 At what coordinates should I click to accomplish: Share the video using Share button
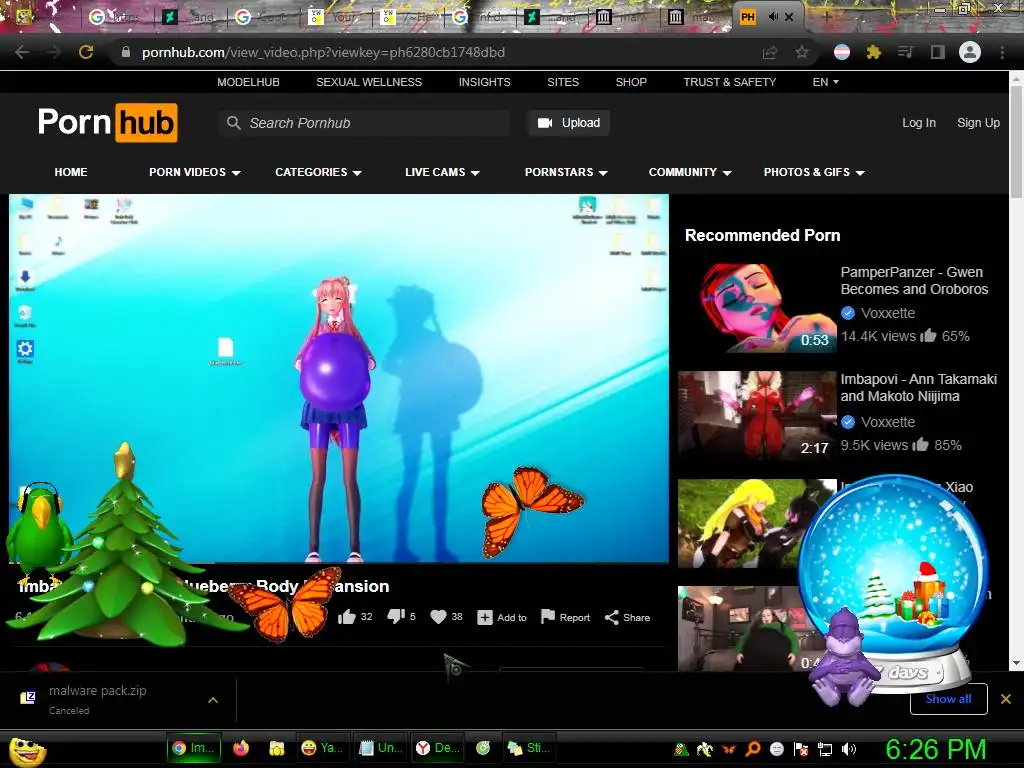pos(627,617)
